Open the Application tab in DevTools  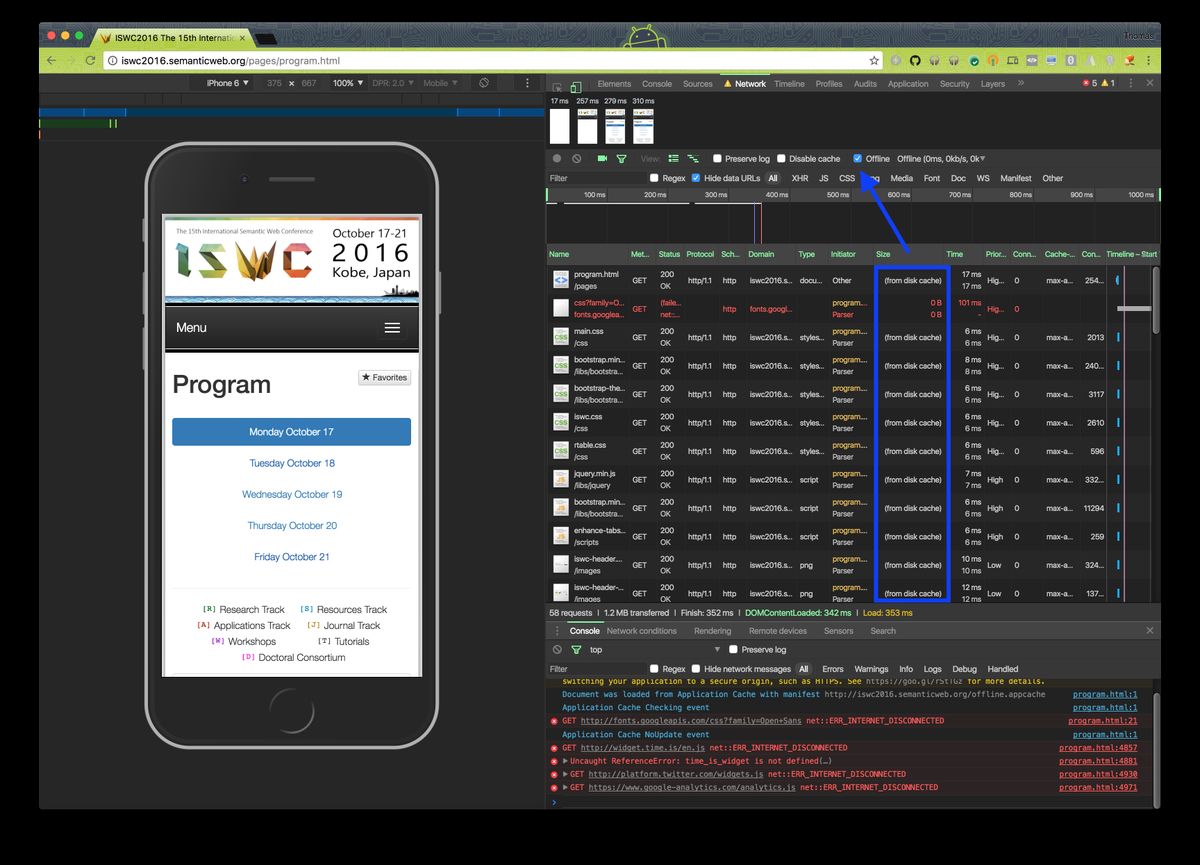908,84
